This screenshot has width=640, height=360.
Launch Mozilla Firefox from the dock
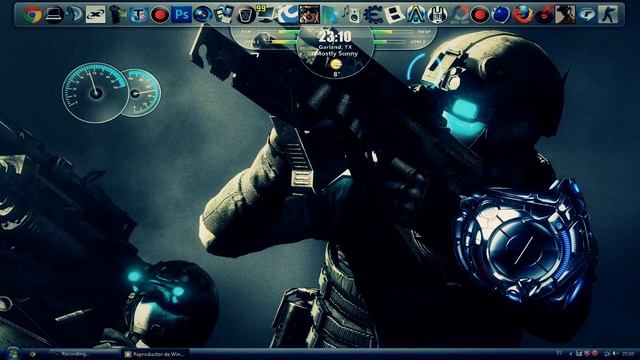tap(522, 15)
